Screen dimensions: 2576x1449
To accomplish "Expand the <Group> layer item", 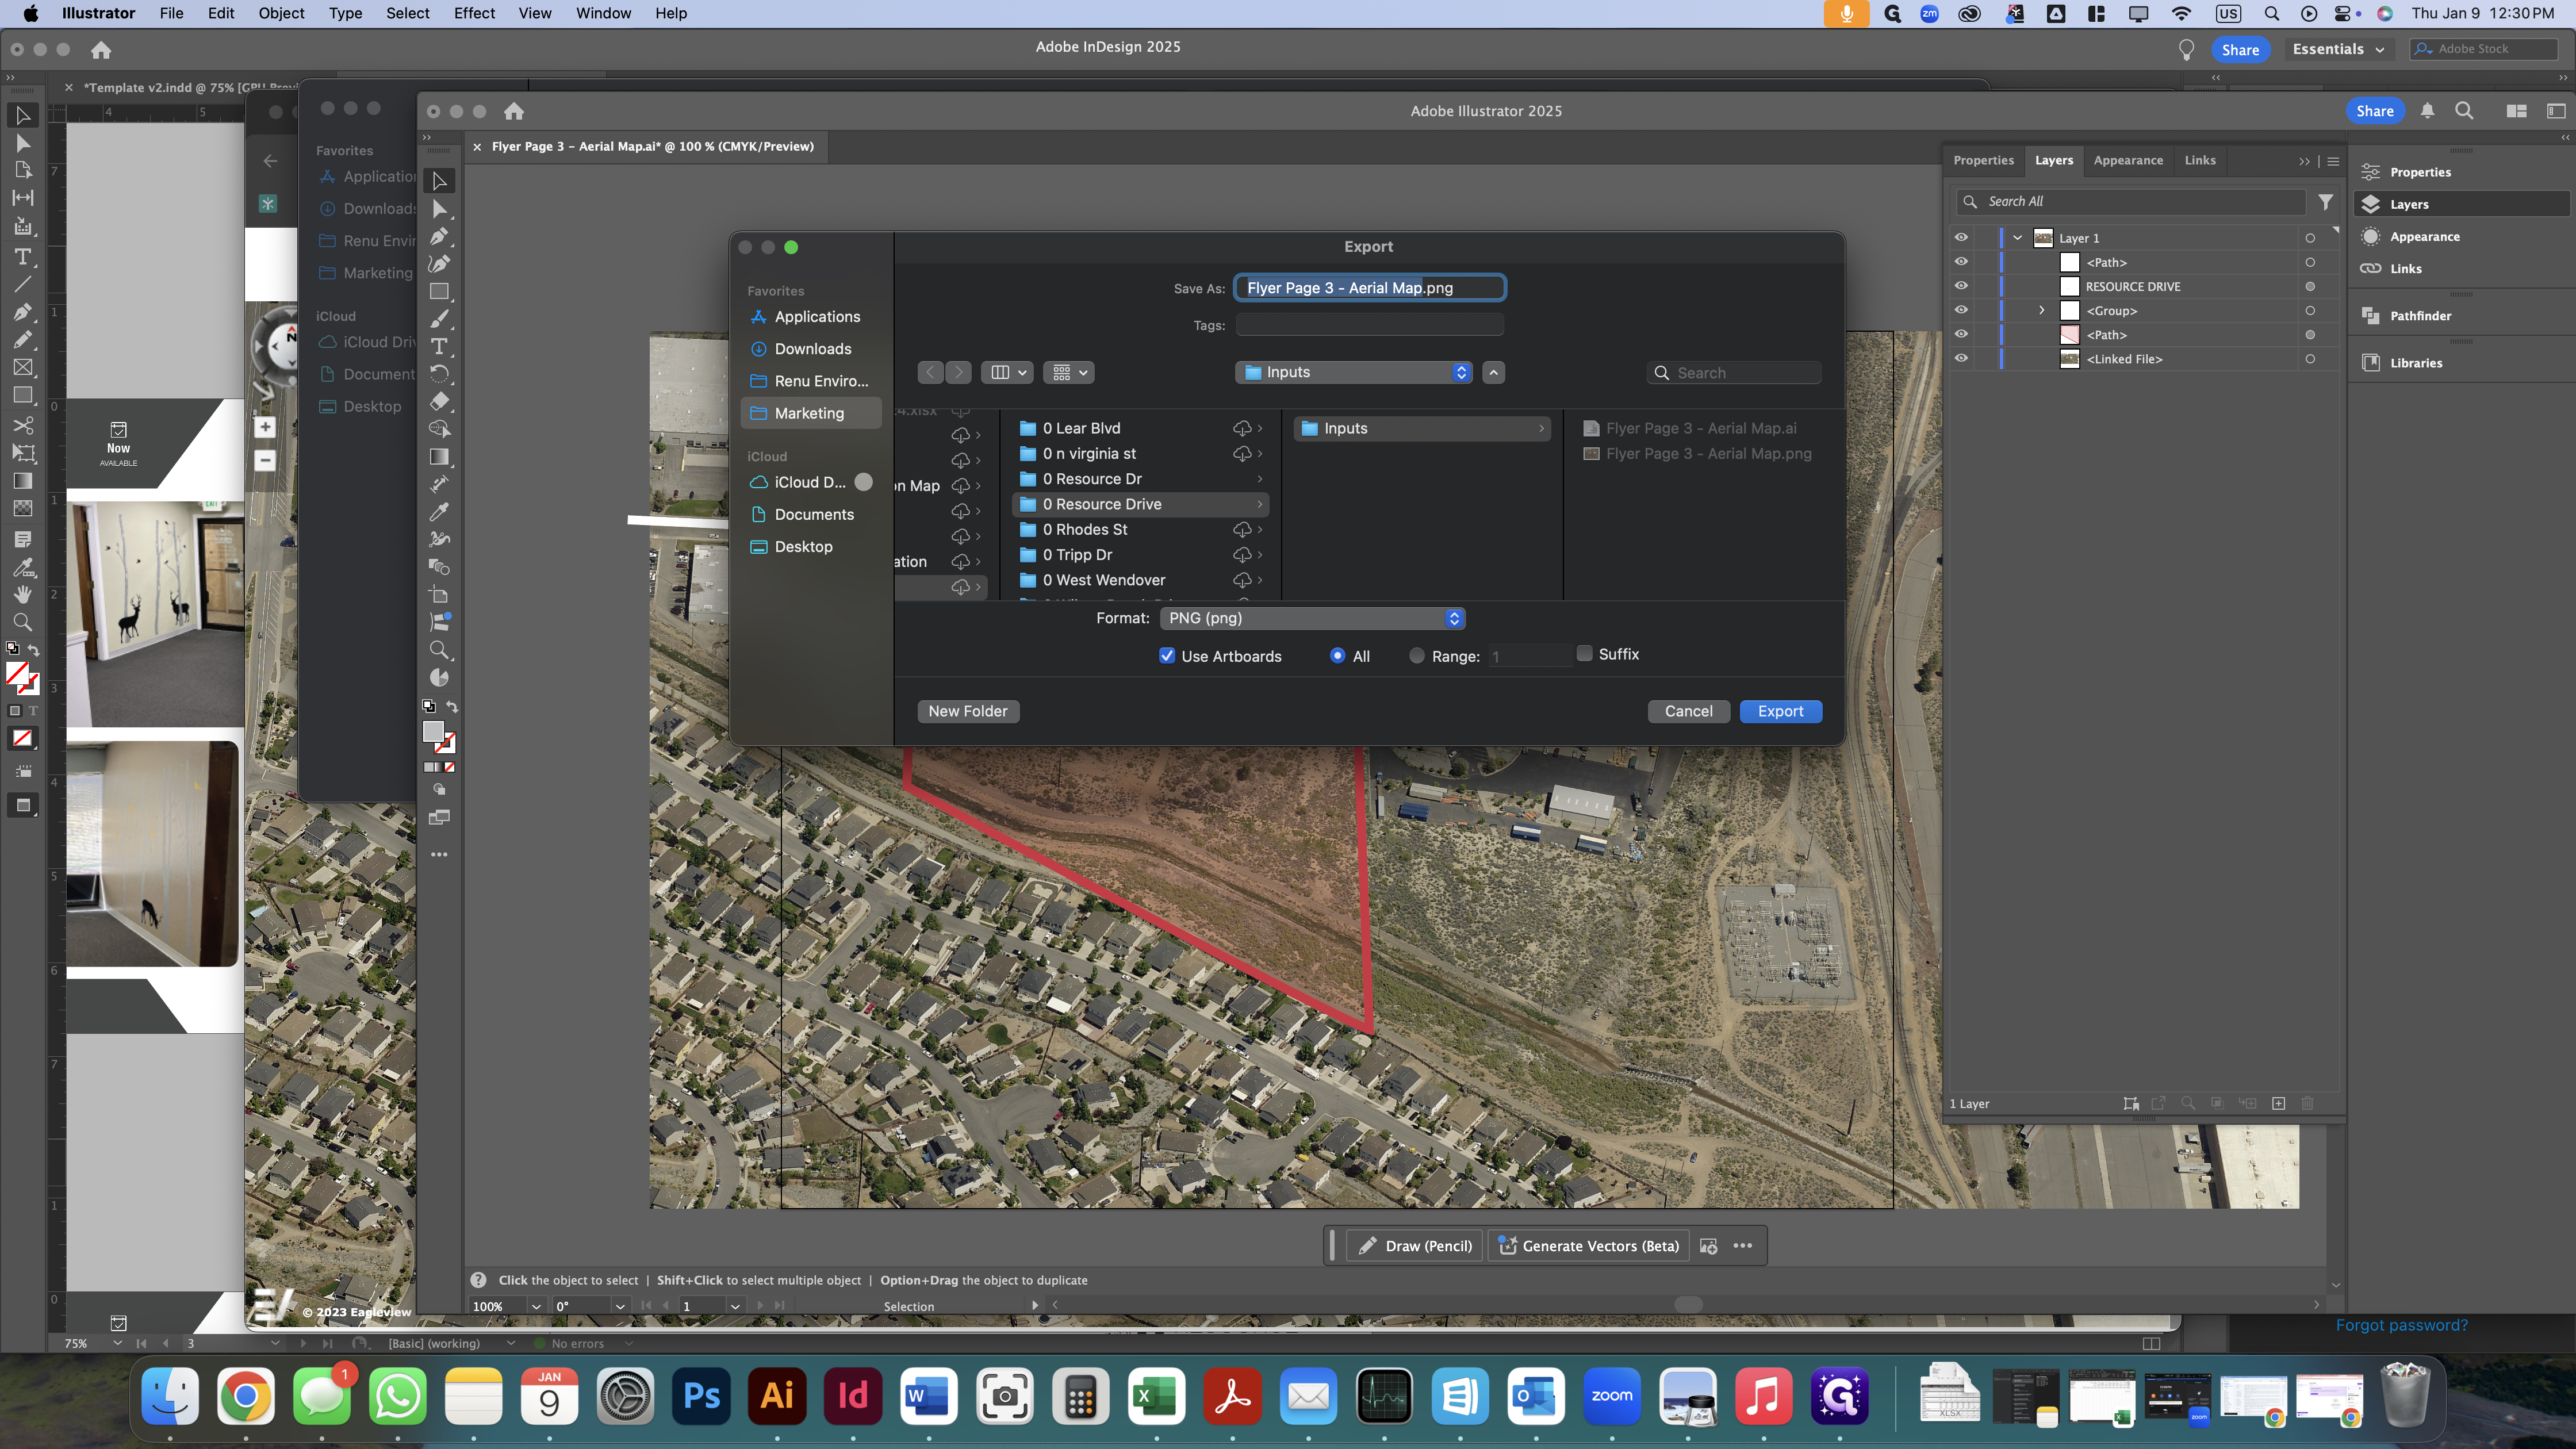I will click(2042, 311).
